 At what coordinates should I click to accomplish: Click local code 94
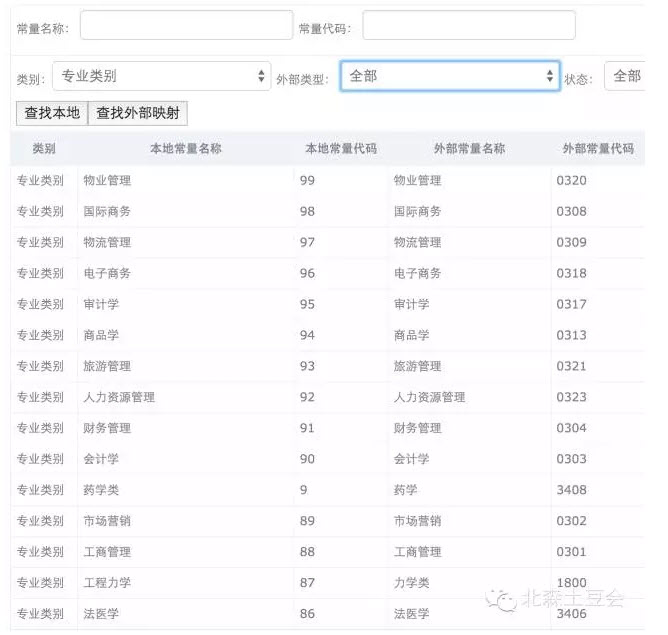point(307,335)
